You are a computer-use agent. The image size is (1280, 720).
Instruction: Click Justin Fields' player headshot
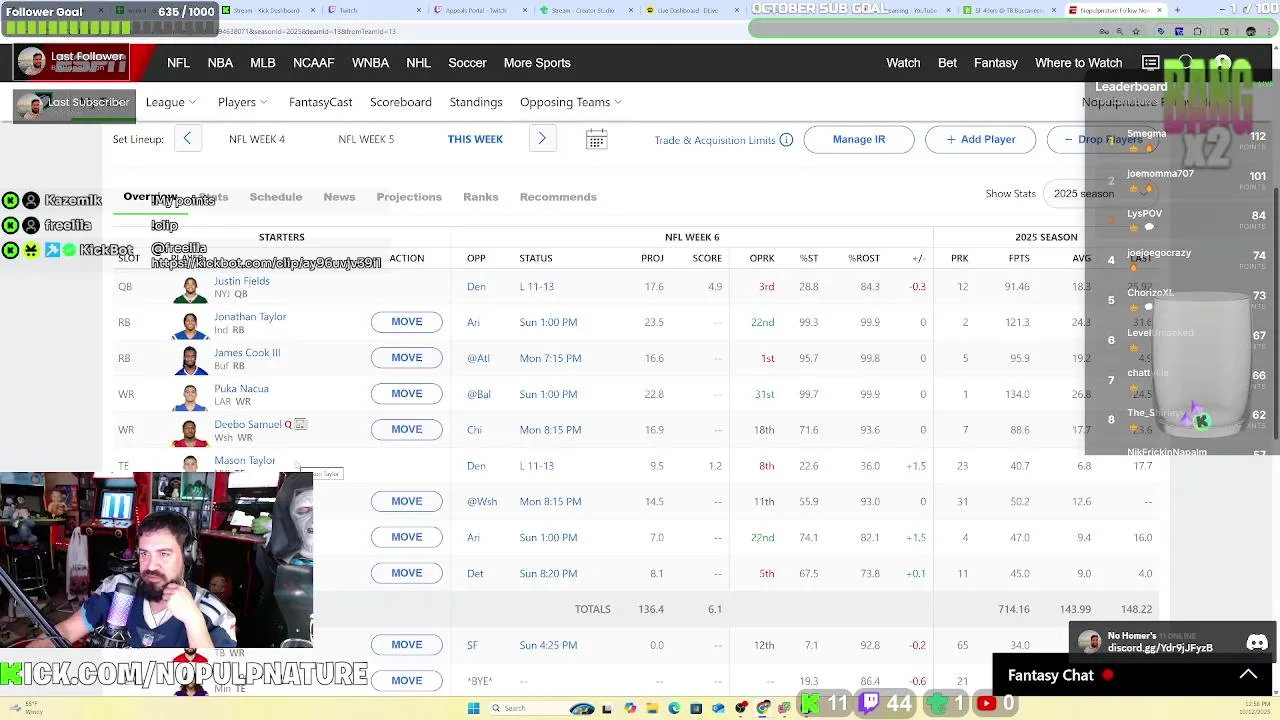190,288
